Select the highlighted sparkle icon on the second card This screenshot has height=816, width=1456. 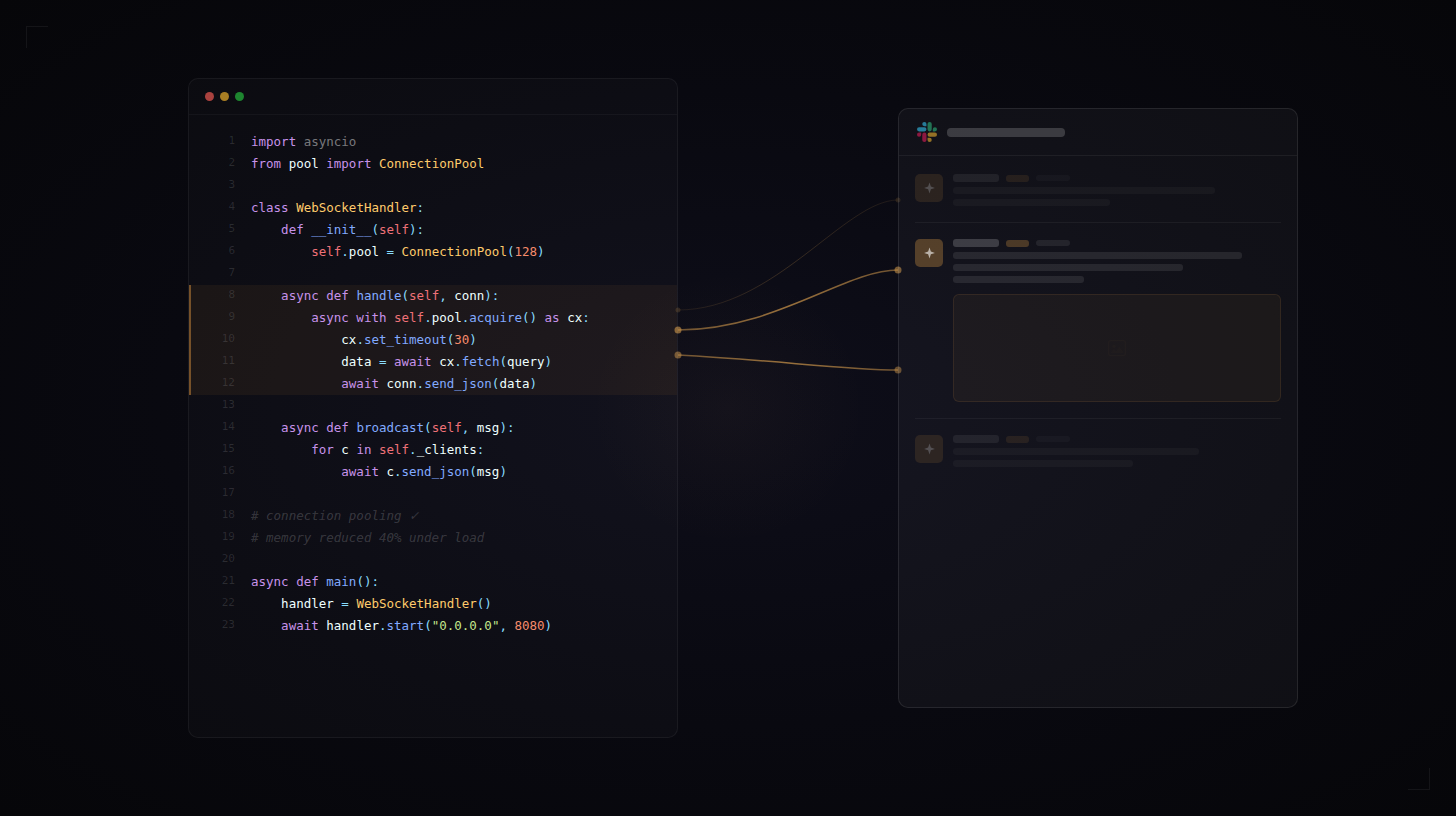tap(928, 253)
